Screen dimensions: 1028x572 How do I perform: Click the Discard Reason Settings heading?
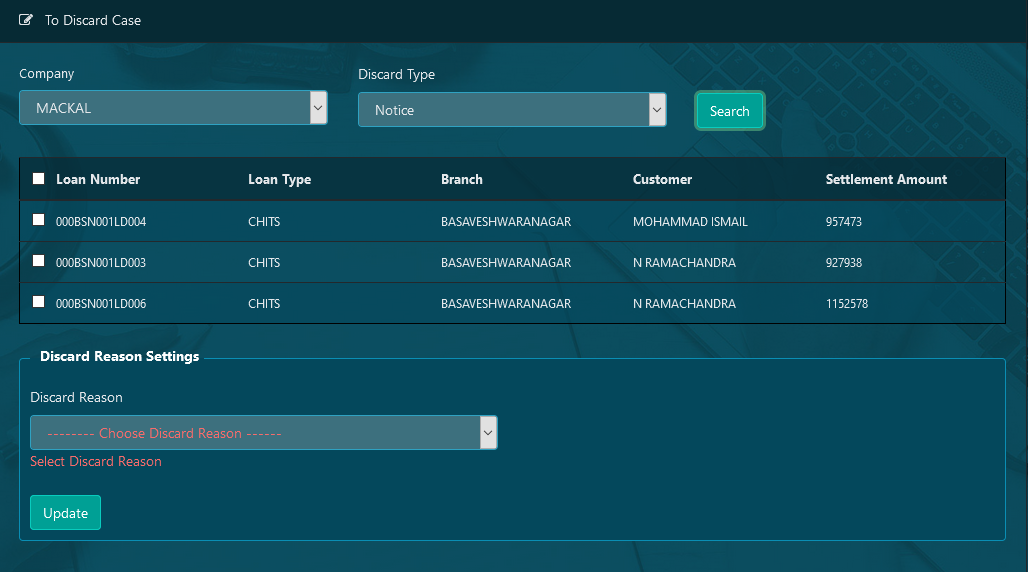(119, 356)
